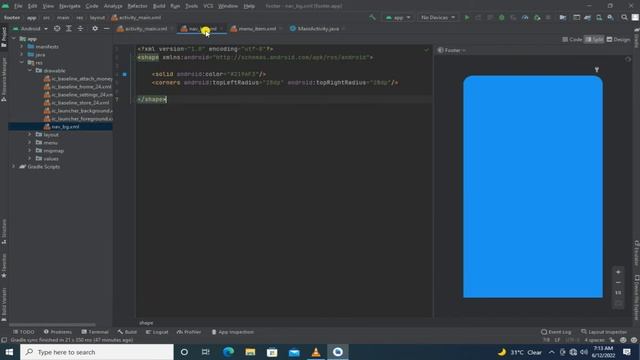Click the 1:1 zoom button in the preview

618,293
